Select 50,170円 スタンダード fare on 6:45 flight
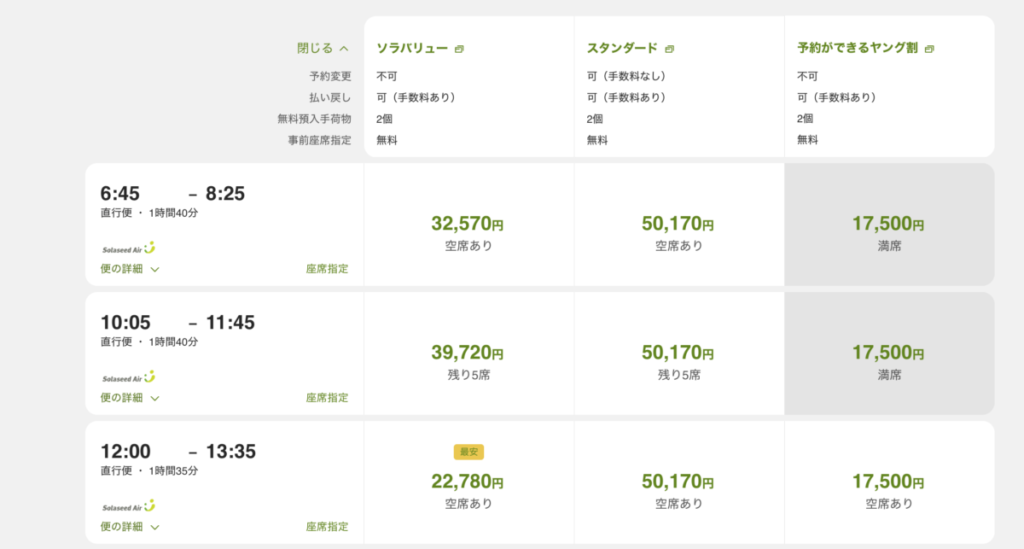Viewport: 1024px width, 549px height. [679, 225]
